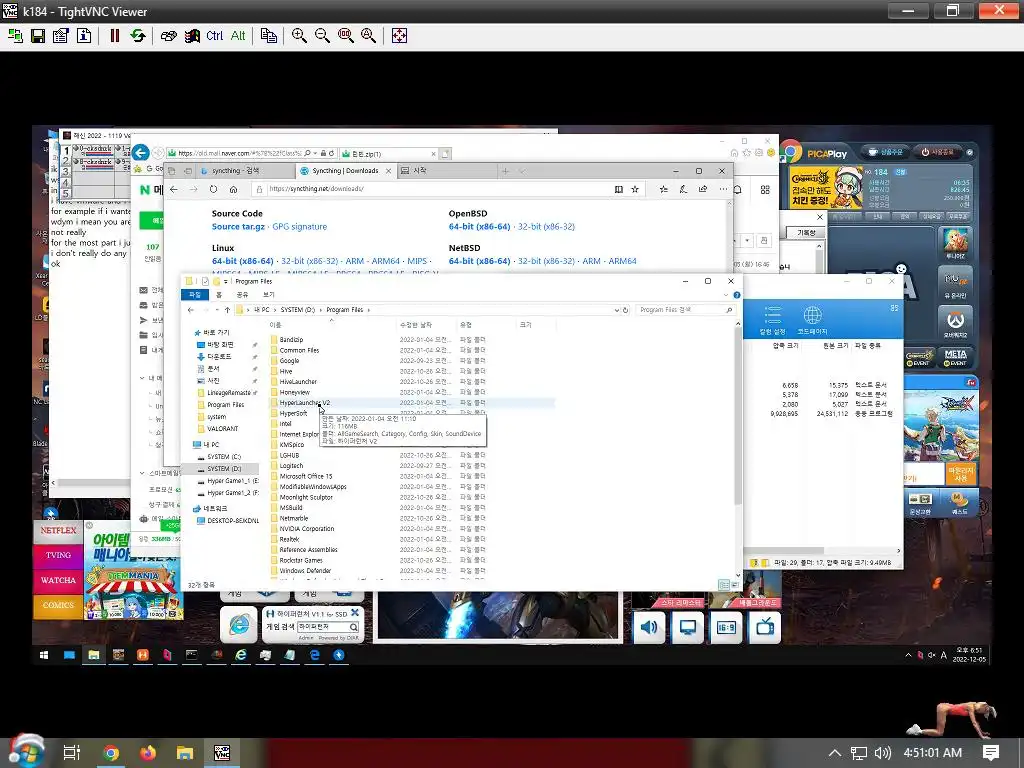The height and width of the screenshot is (768, 1024).
Task: Open connection options in the TightVNC toolbar
Action: pos(61,36)
